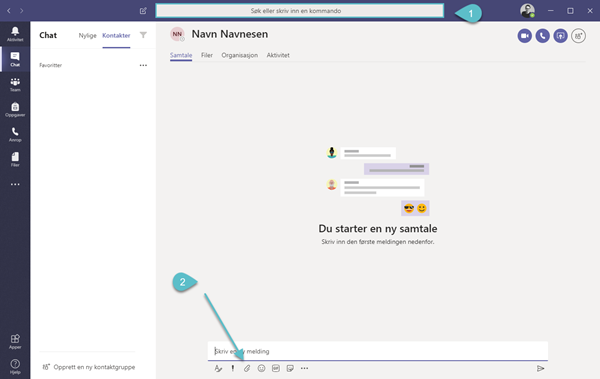Switch to the Nylige chat list
This screenshot has width=600, height=379.
click(88, 35)
